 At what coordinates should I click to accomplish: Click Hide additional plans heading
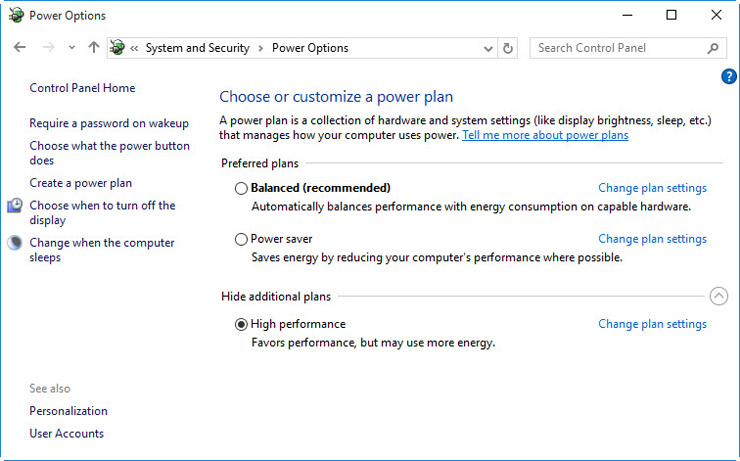point(276,297)
